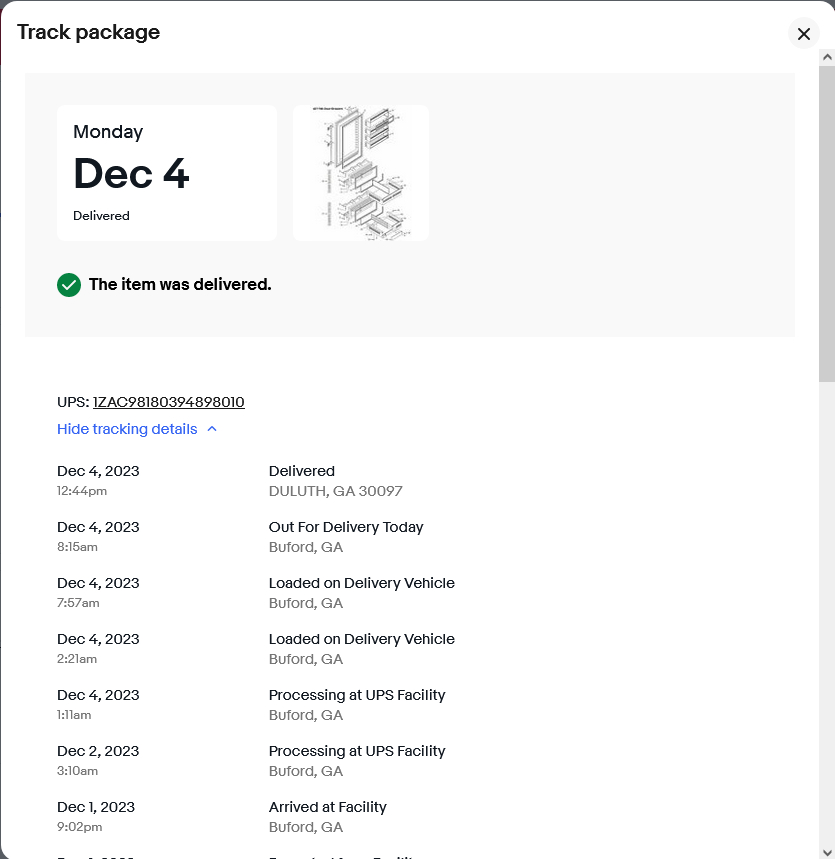Image resolution: width=835 pixels, height=859 pixels.
Task: Click the scrollbar up arrow
Action: click(x=827, y=57)
